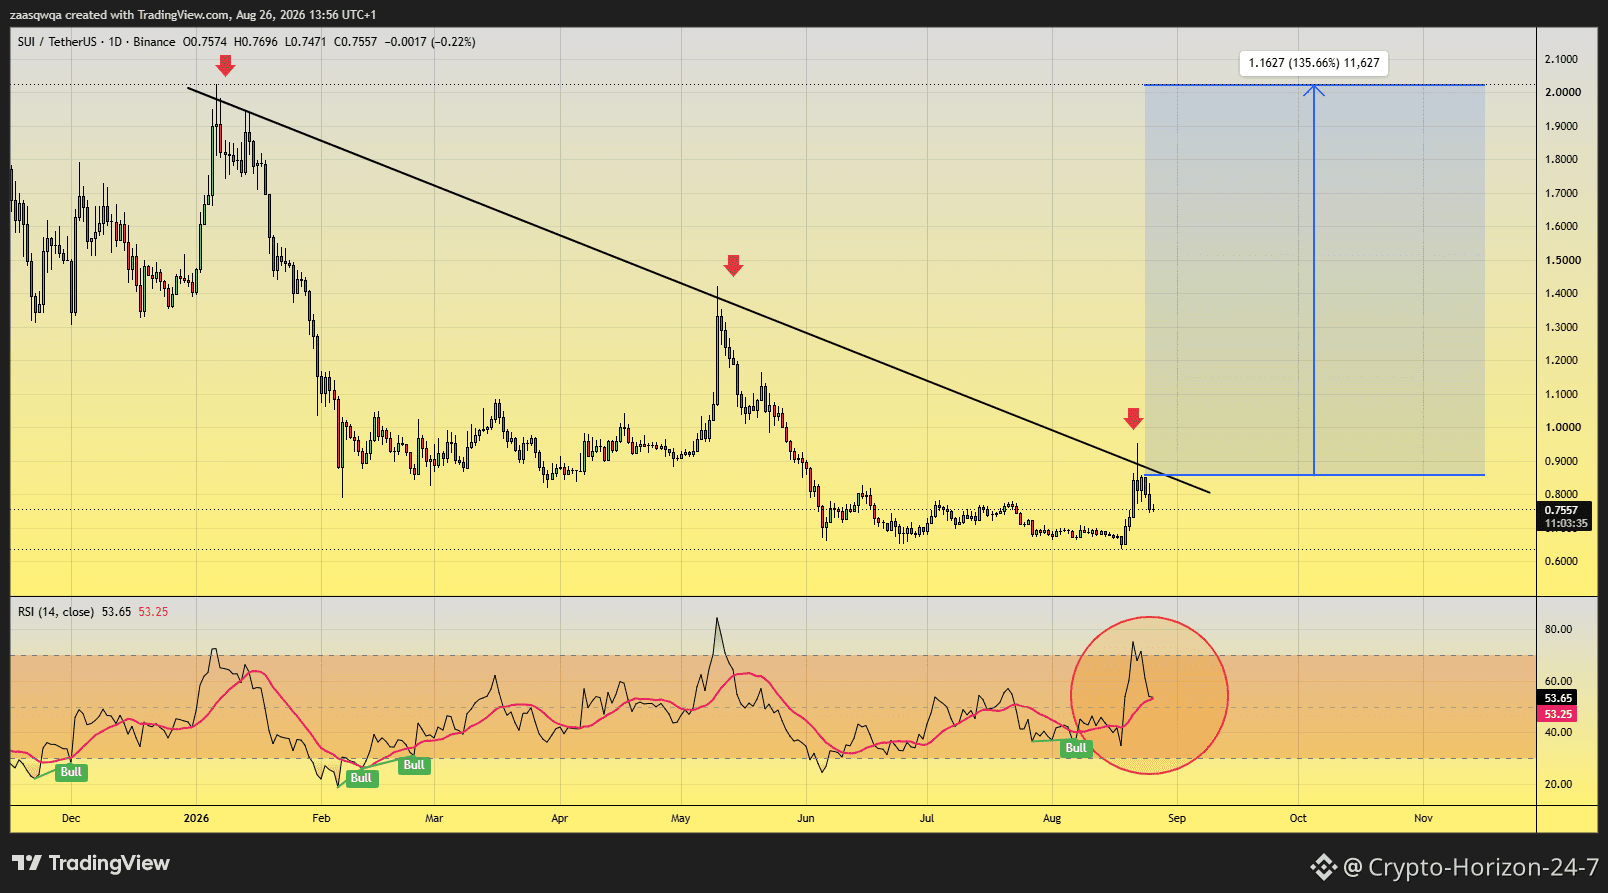Click the green 'Bull' RSI label above 'Dec'
1608x893 pixels.
click(x=71, y=772)
